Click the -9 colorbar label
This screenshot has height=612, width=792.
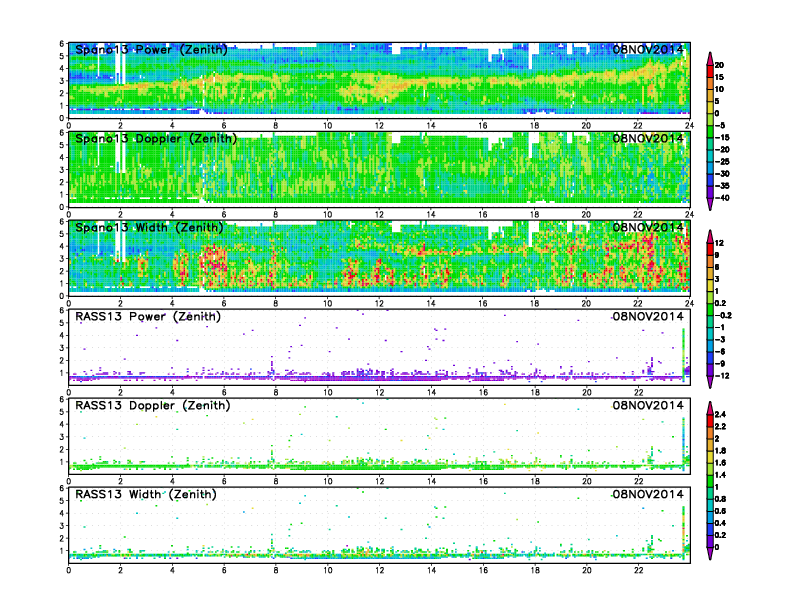pyautogui.click(x=720, y=364)
